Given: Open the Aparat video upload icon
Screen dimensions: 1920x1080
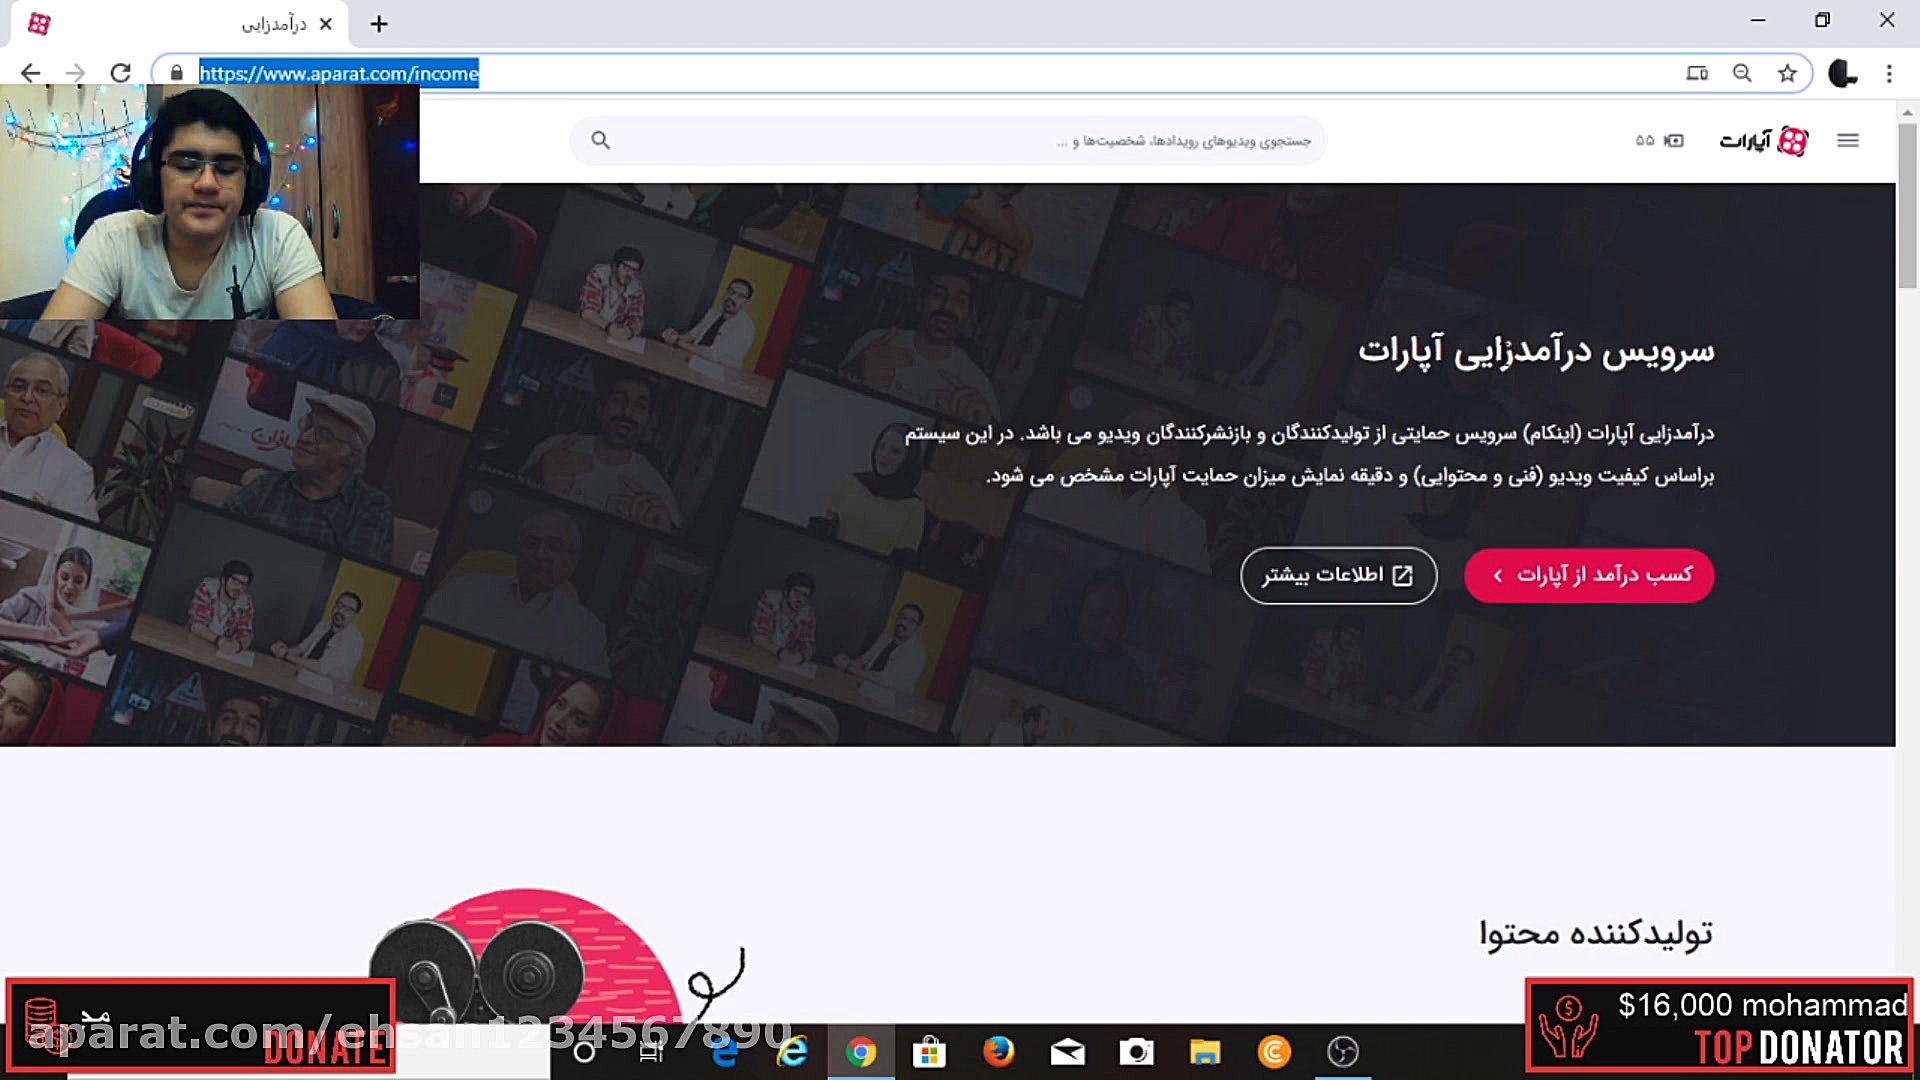Looking at the screenshot, I should (x=1672, y=140).
